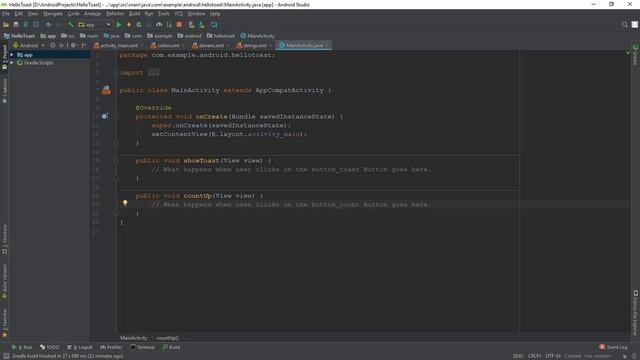This screenshot has height=360, width=640.
Task: Click Apply Changes lightning icon
Action: 129,25
